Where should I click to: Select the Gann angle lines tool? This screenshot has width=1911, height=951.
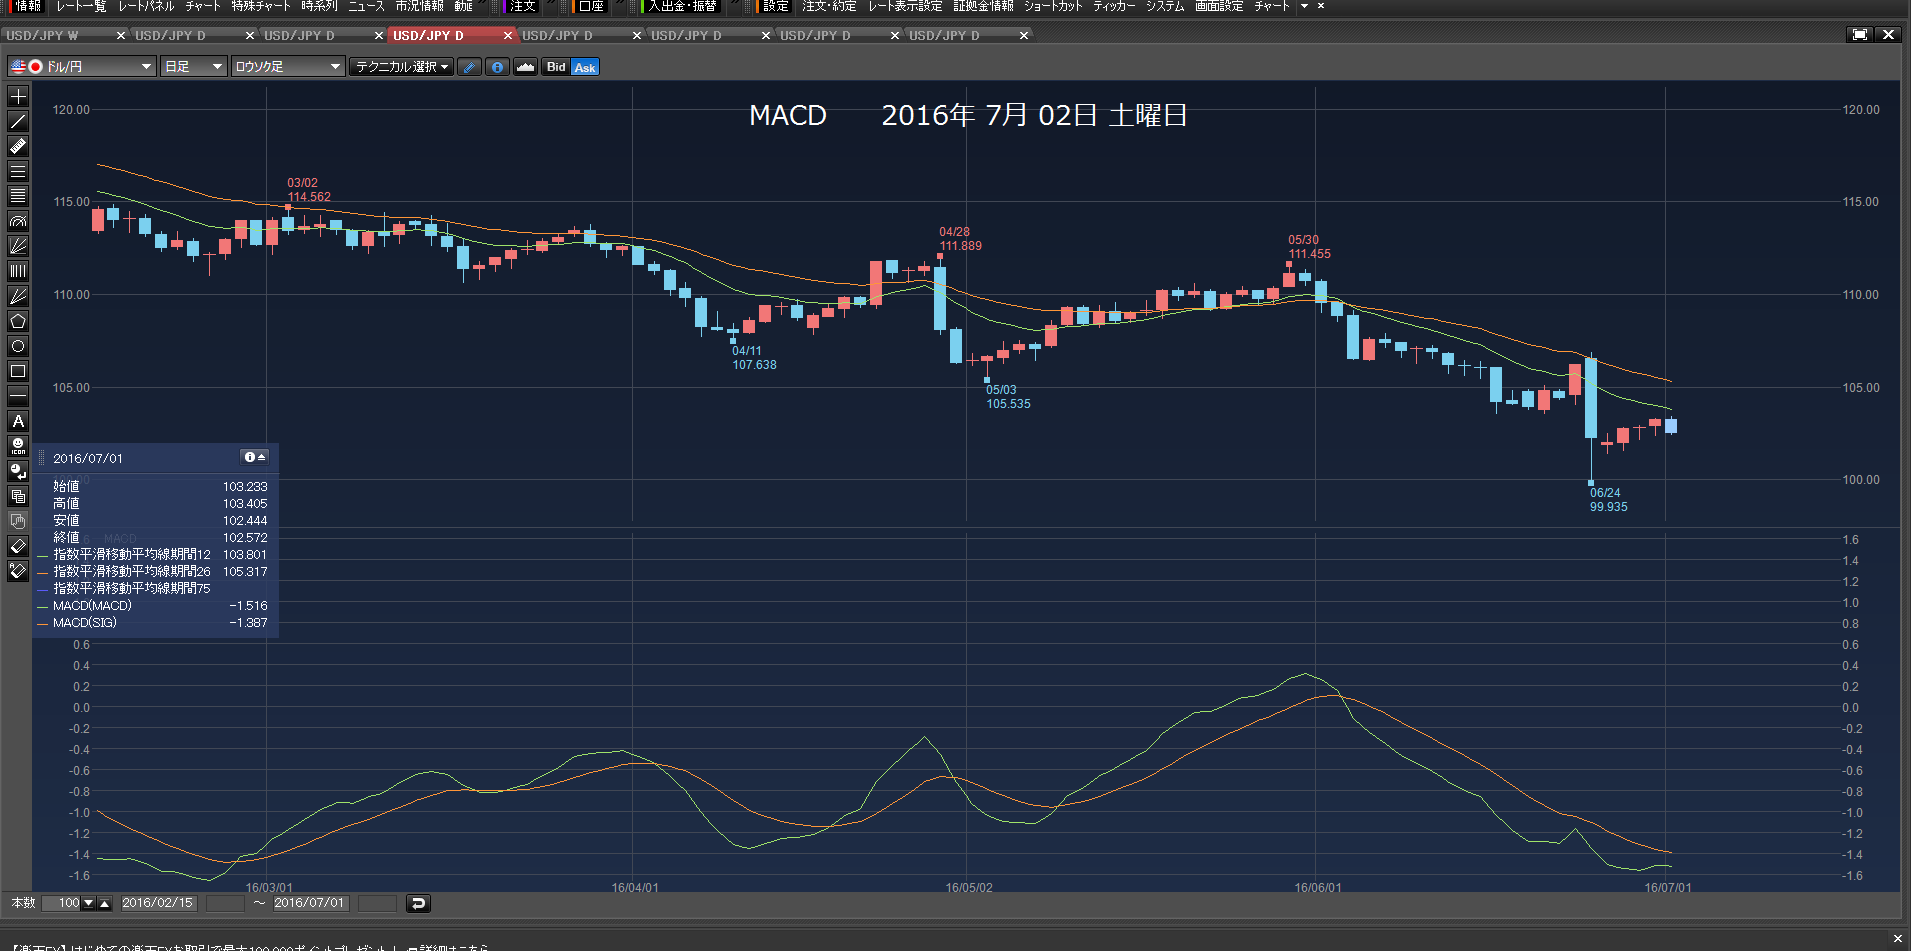coord(18,297)
